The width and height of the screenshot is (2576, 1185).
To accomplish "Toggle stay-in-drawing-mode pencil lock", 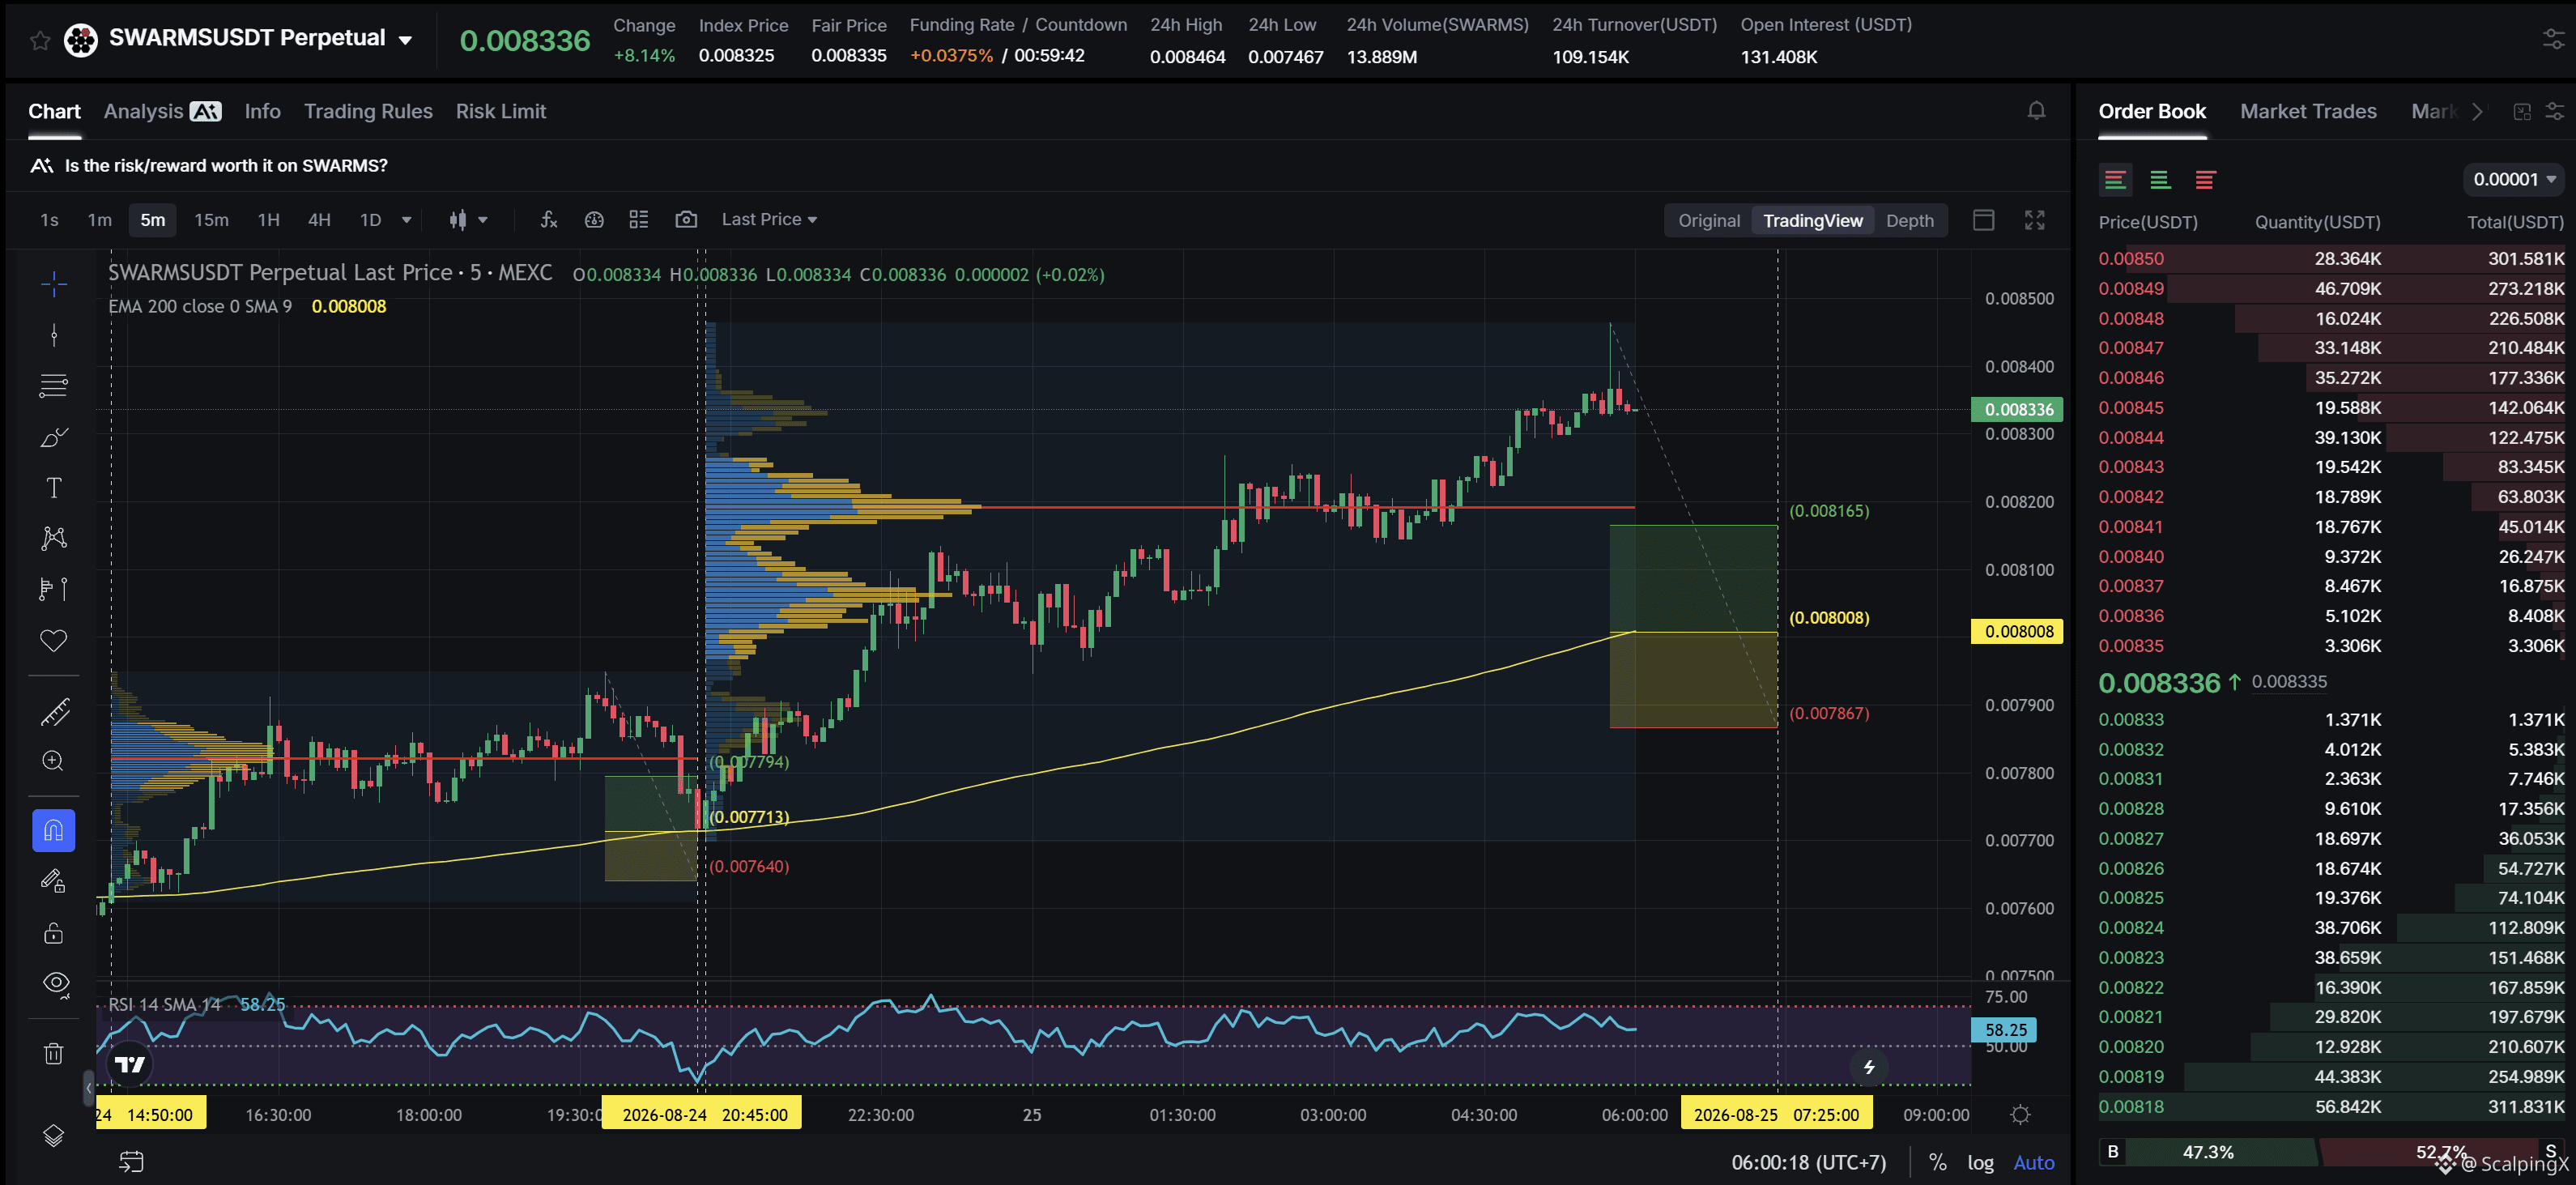I will [54, 881].
